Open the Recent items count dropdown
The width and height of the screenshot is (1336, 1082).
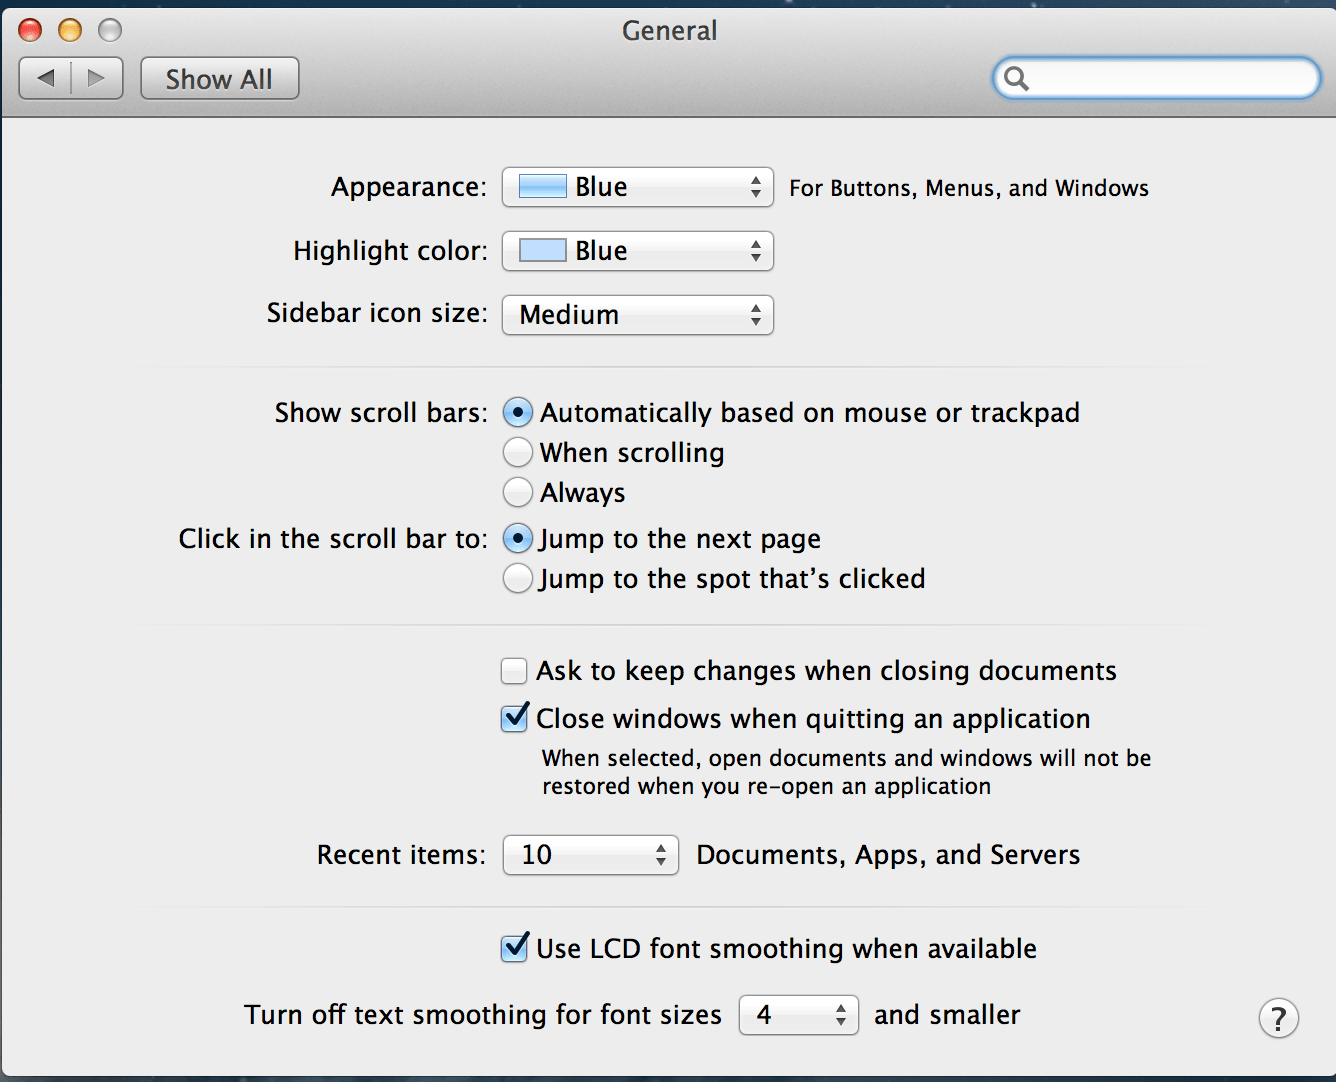pyautogui.click(x=590, y=855)
